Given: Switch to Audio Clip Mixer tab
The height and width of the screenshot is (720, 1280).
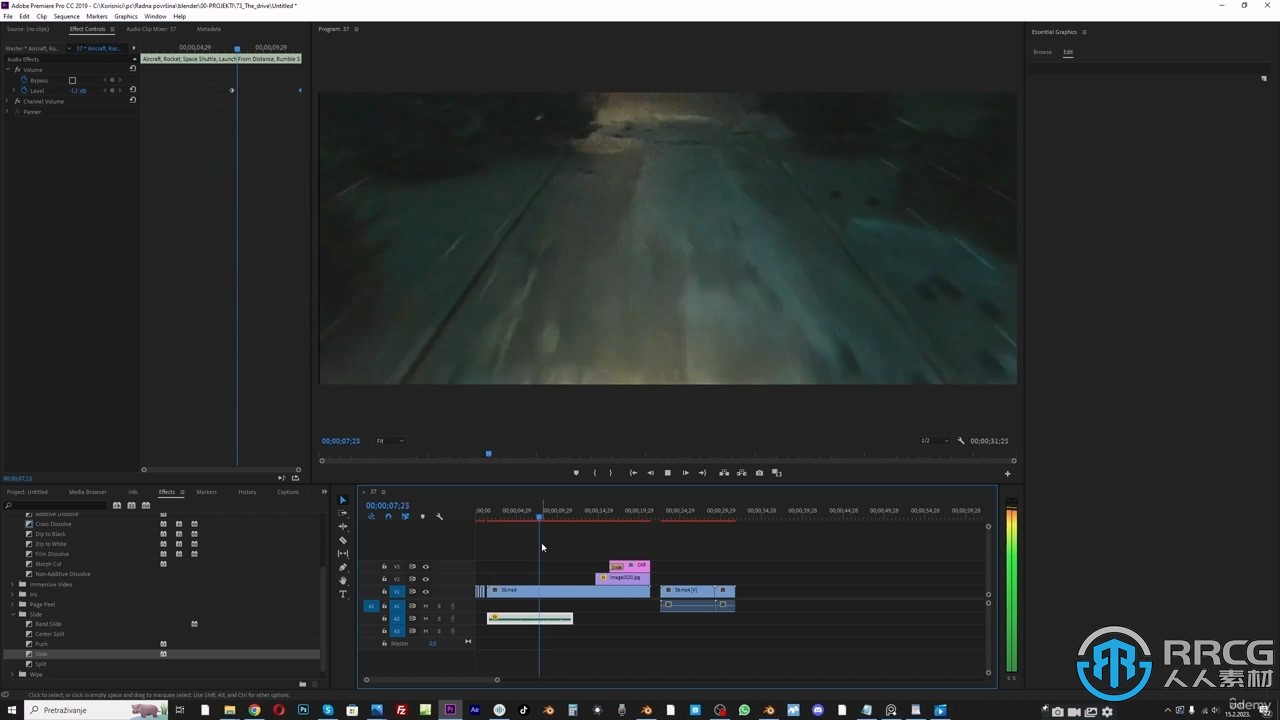Looking at the screenshot, I should [x=151, y=29].
